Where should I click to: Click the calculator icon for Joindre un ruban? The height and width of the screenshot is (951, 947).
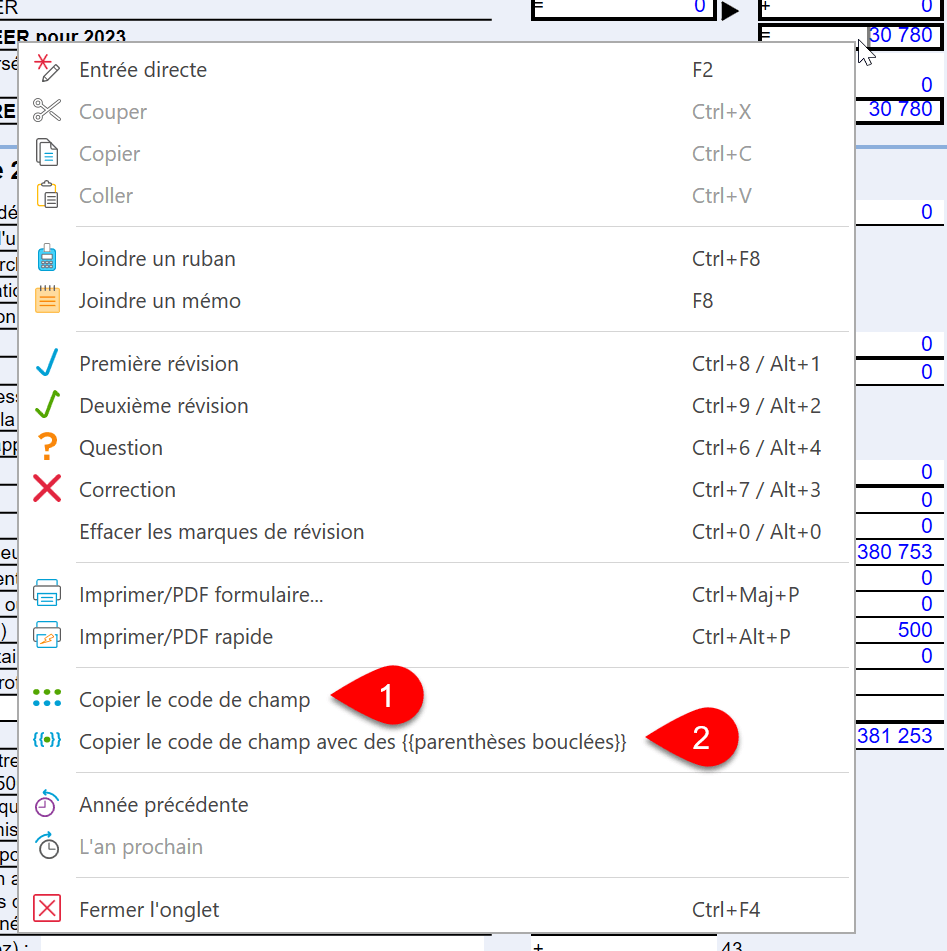(47, 258)
